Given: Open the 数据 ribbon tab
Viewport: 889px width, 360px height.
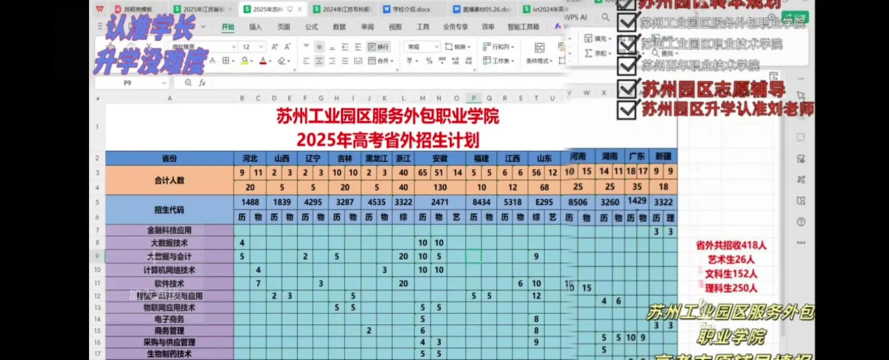Looking at the screenshot, I should coord(339,27).
